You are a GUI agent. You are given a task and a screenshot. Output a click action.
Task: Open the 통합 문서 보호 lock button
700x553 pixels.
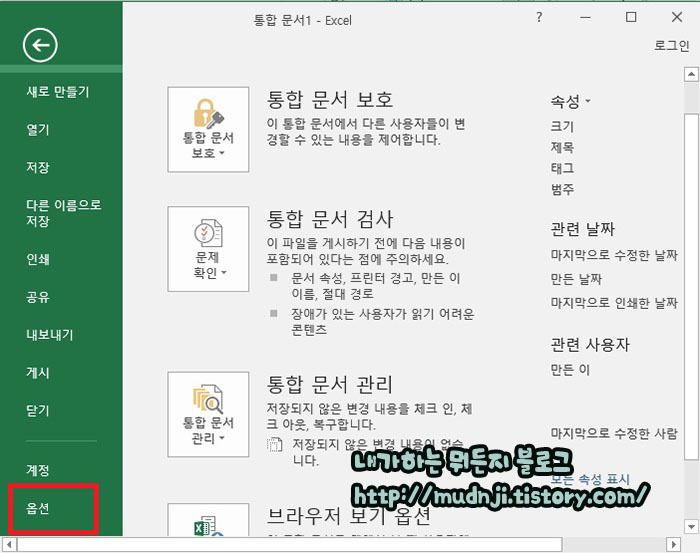click(x=208, y=129)
